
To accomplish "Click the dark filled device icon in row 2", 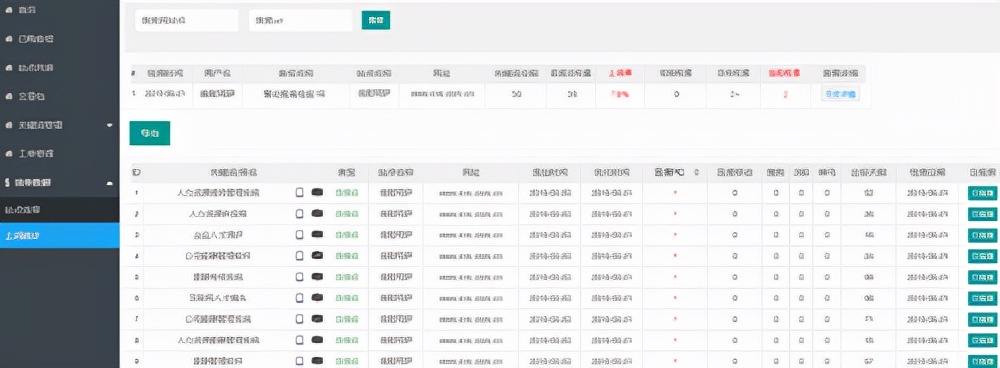I will click(317, 214).
